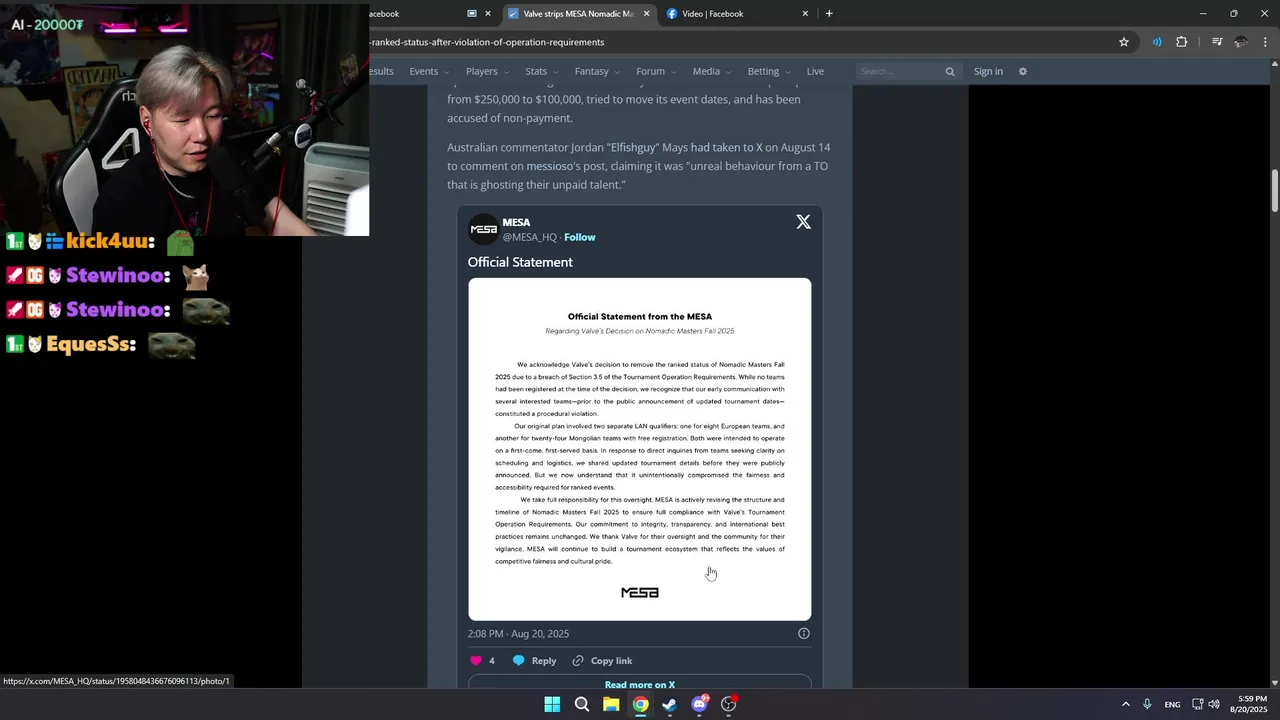
Task: Follow MESA_HQ from the embedded post
Action: [579, 237]
